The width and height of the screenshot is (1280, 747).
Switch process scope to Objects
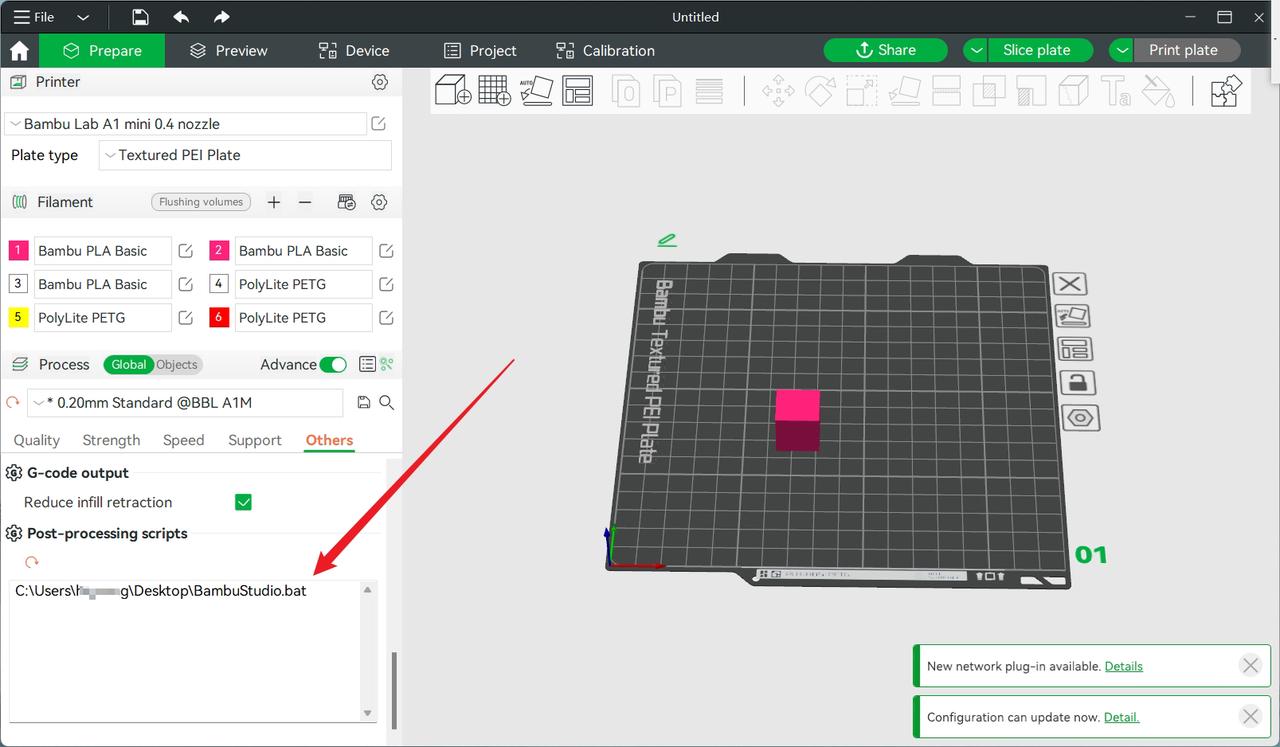[x=177, y=365]
